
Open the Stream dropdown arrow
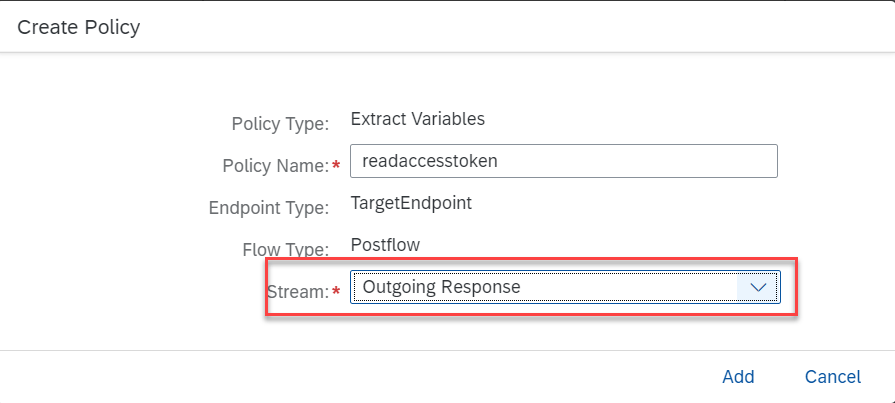click(x=758, y=288)
